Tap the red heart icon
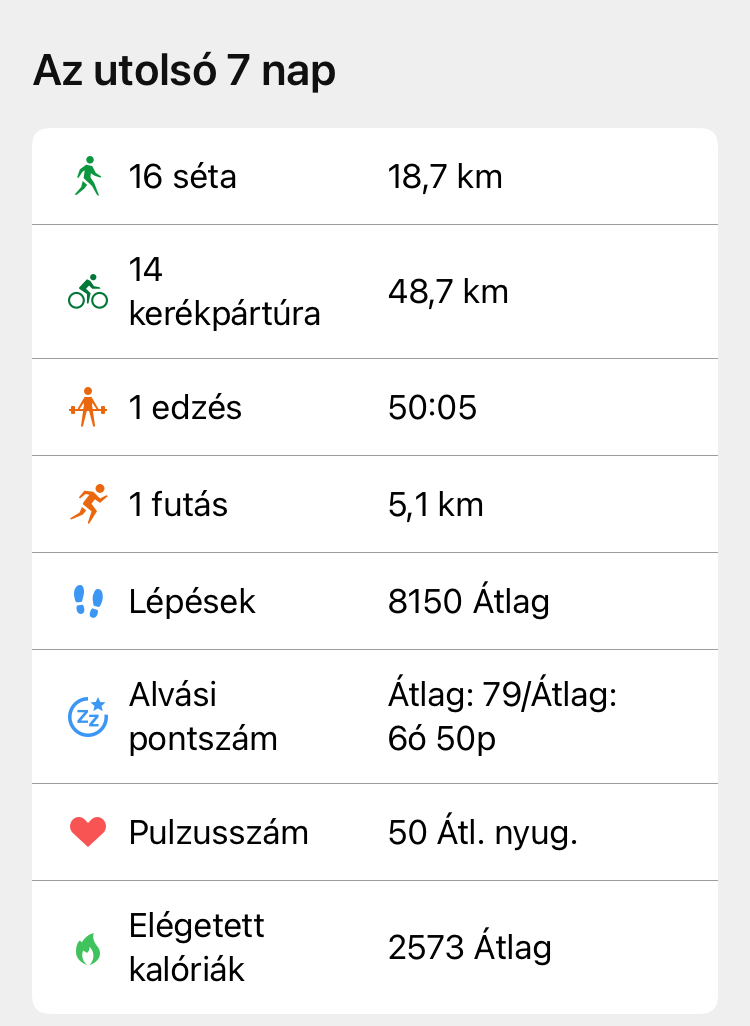Viewport: 750px width, 1026px height. (88, 832)
